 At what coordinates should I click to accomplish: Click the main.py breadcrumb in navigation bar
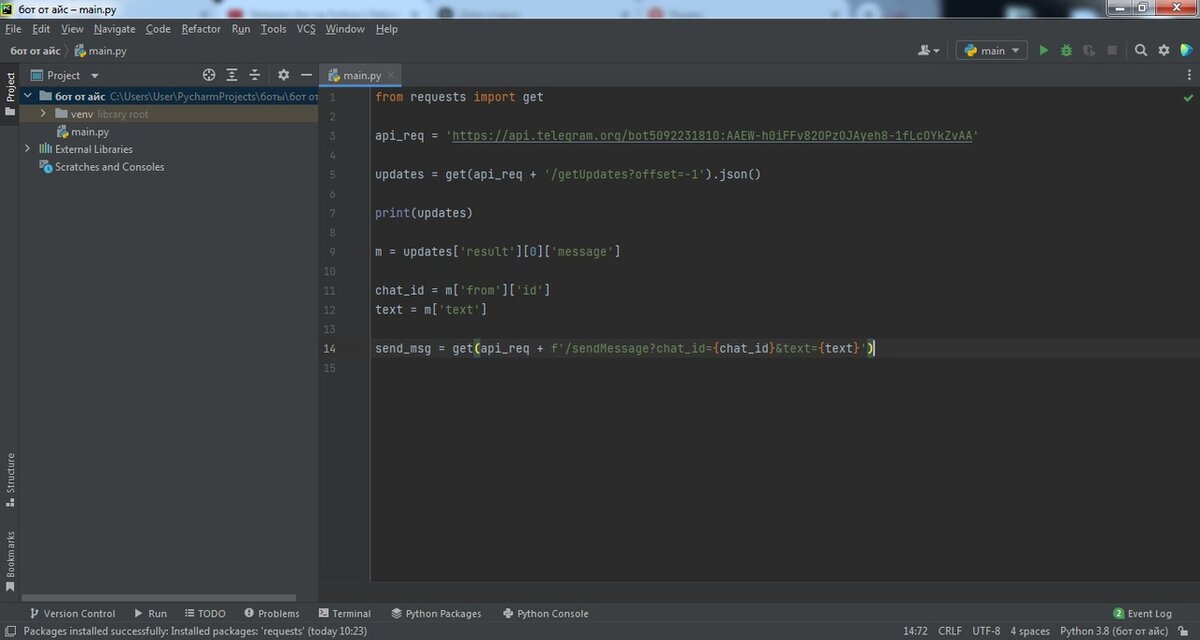click(x=102, y=50)
